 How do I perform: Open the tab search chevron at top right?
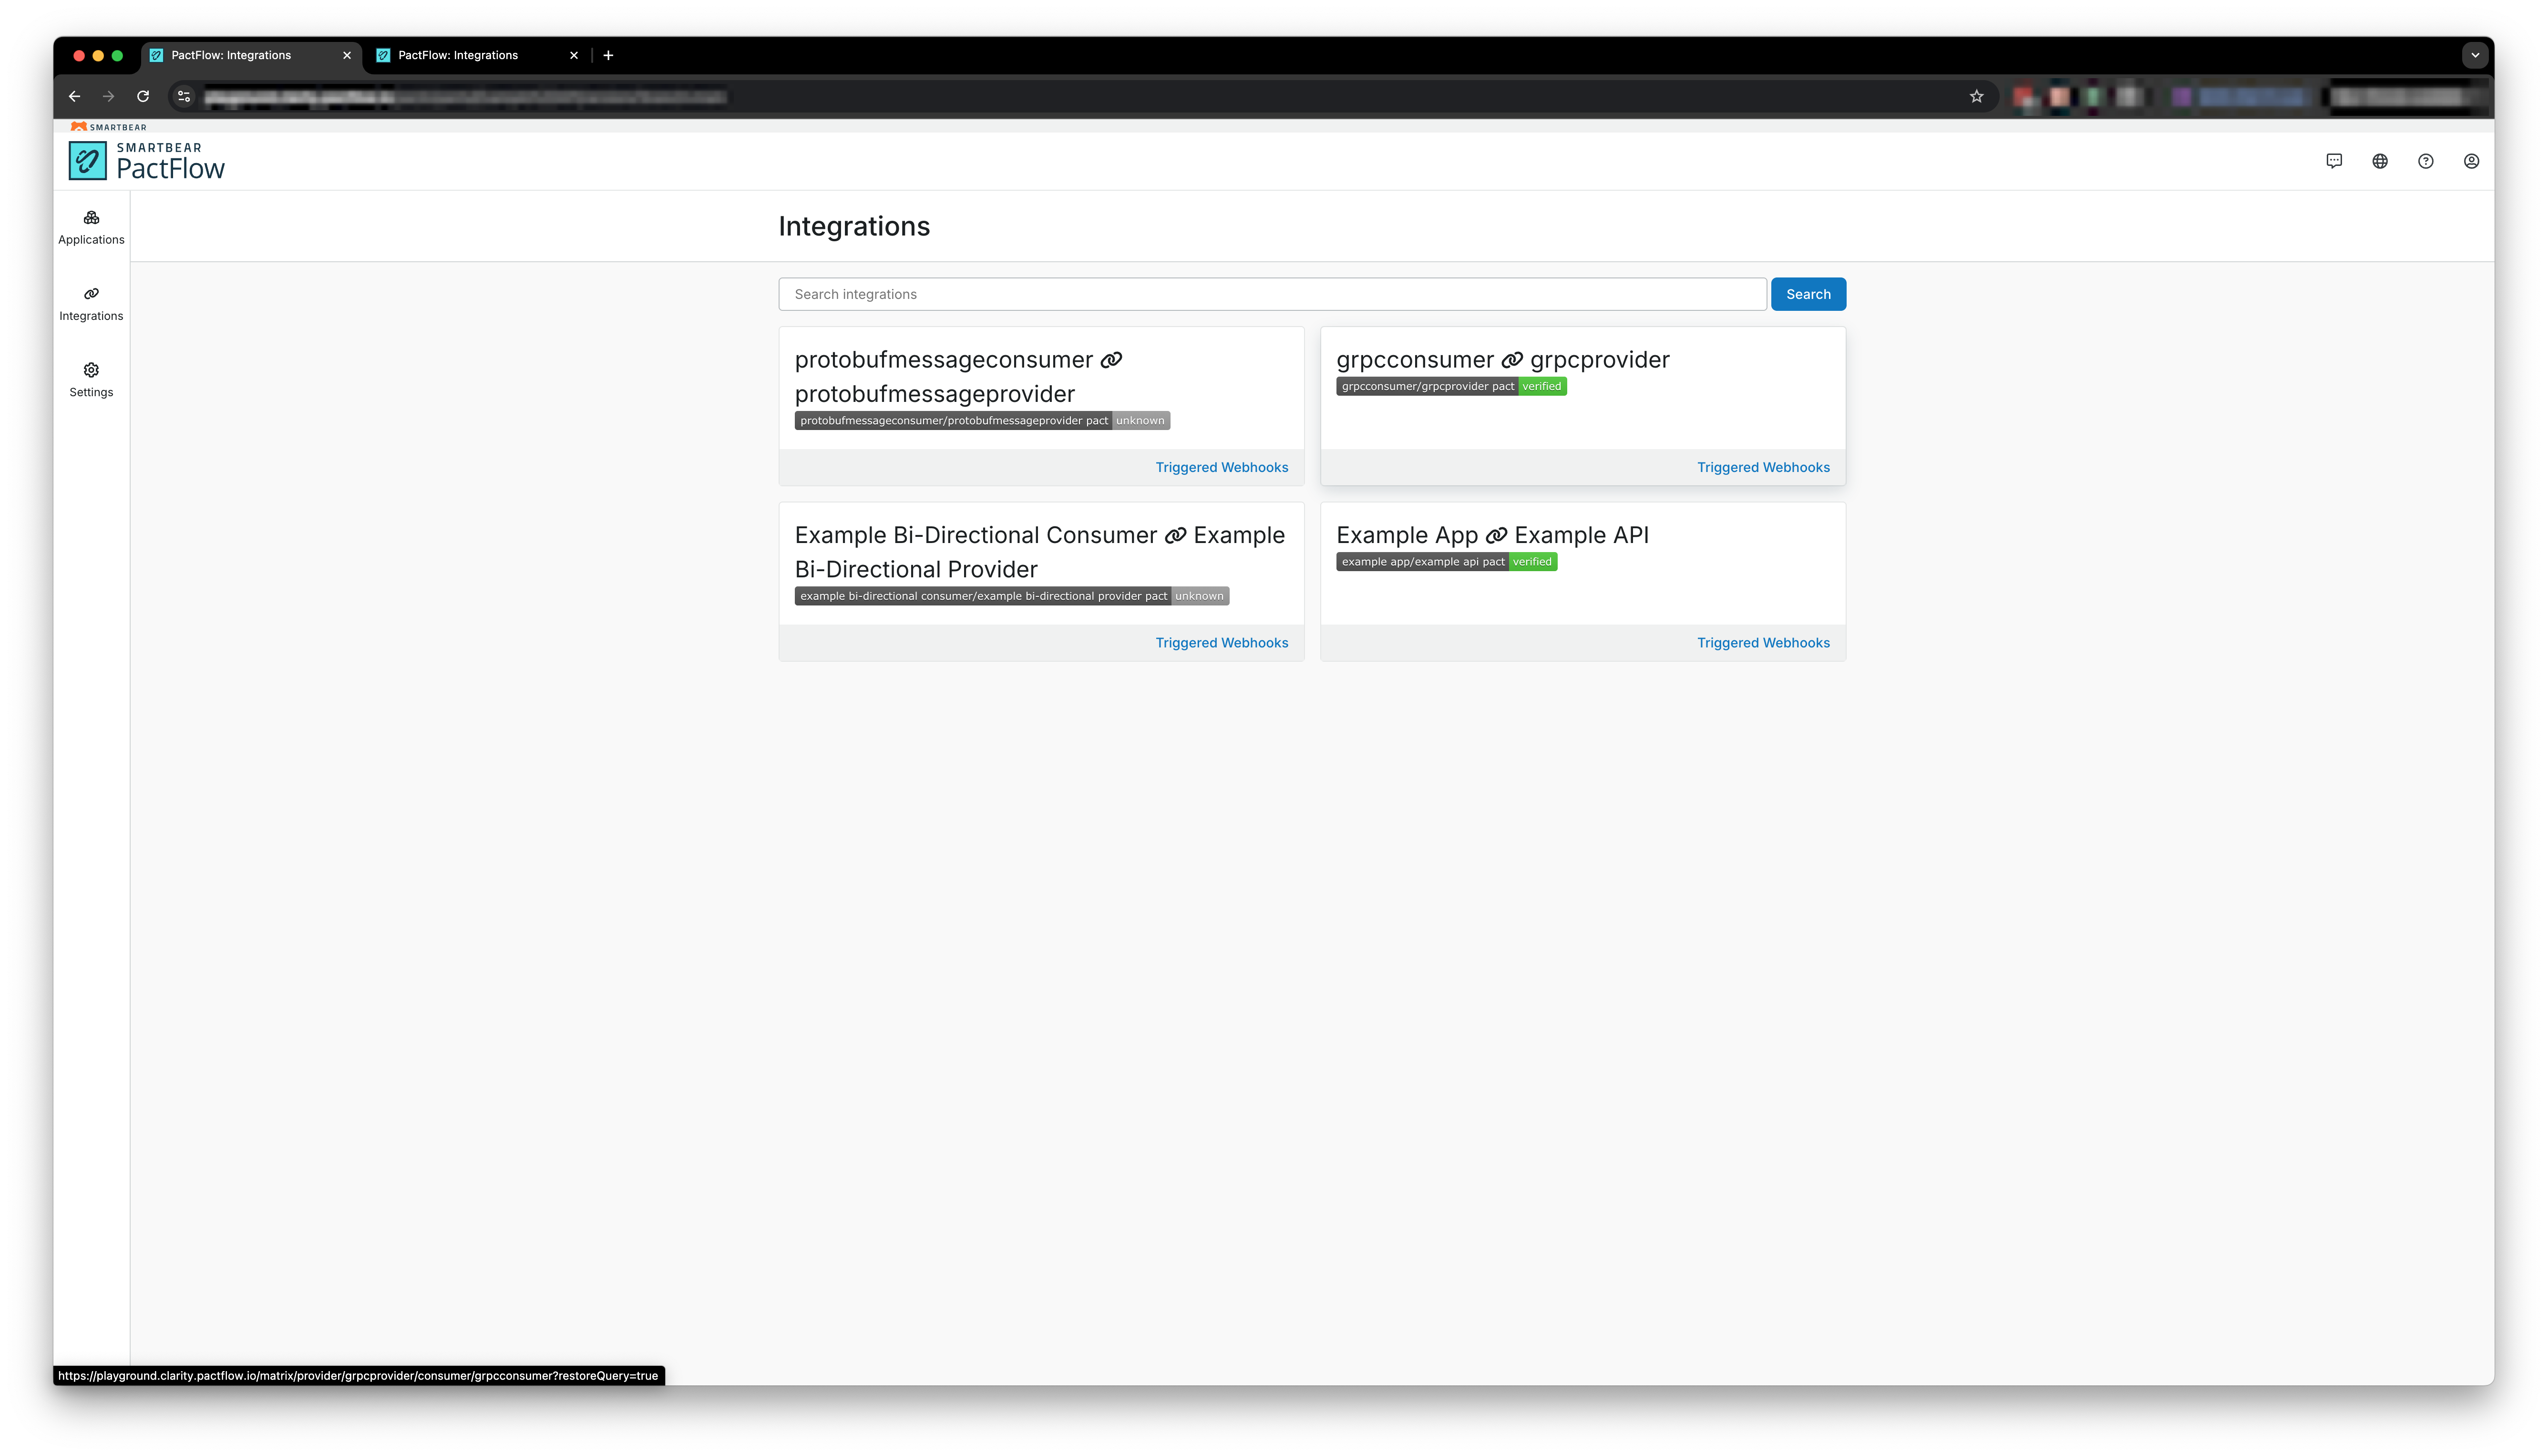point(2475,55)
